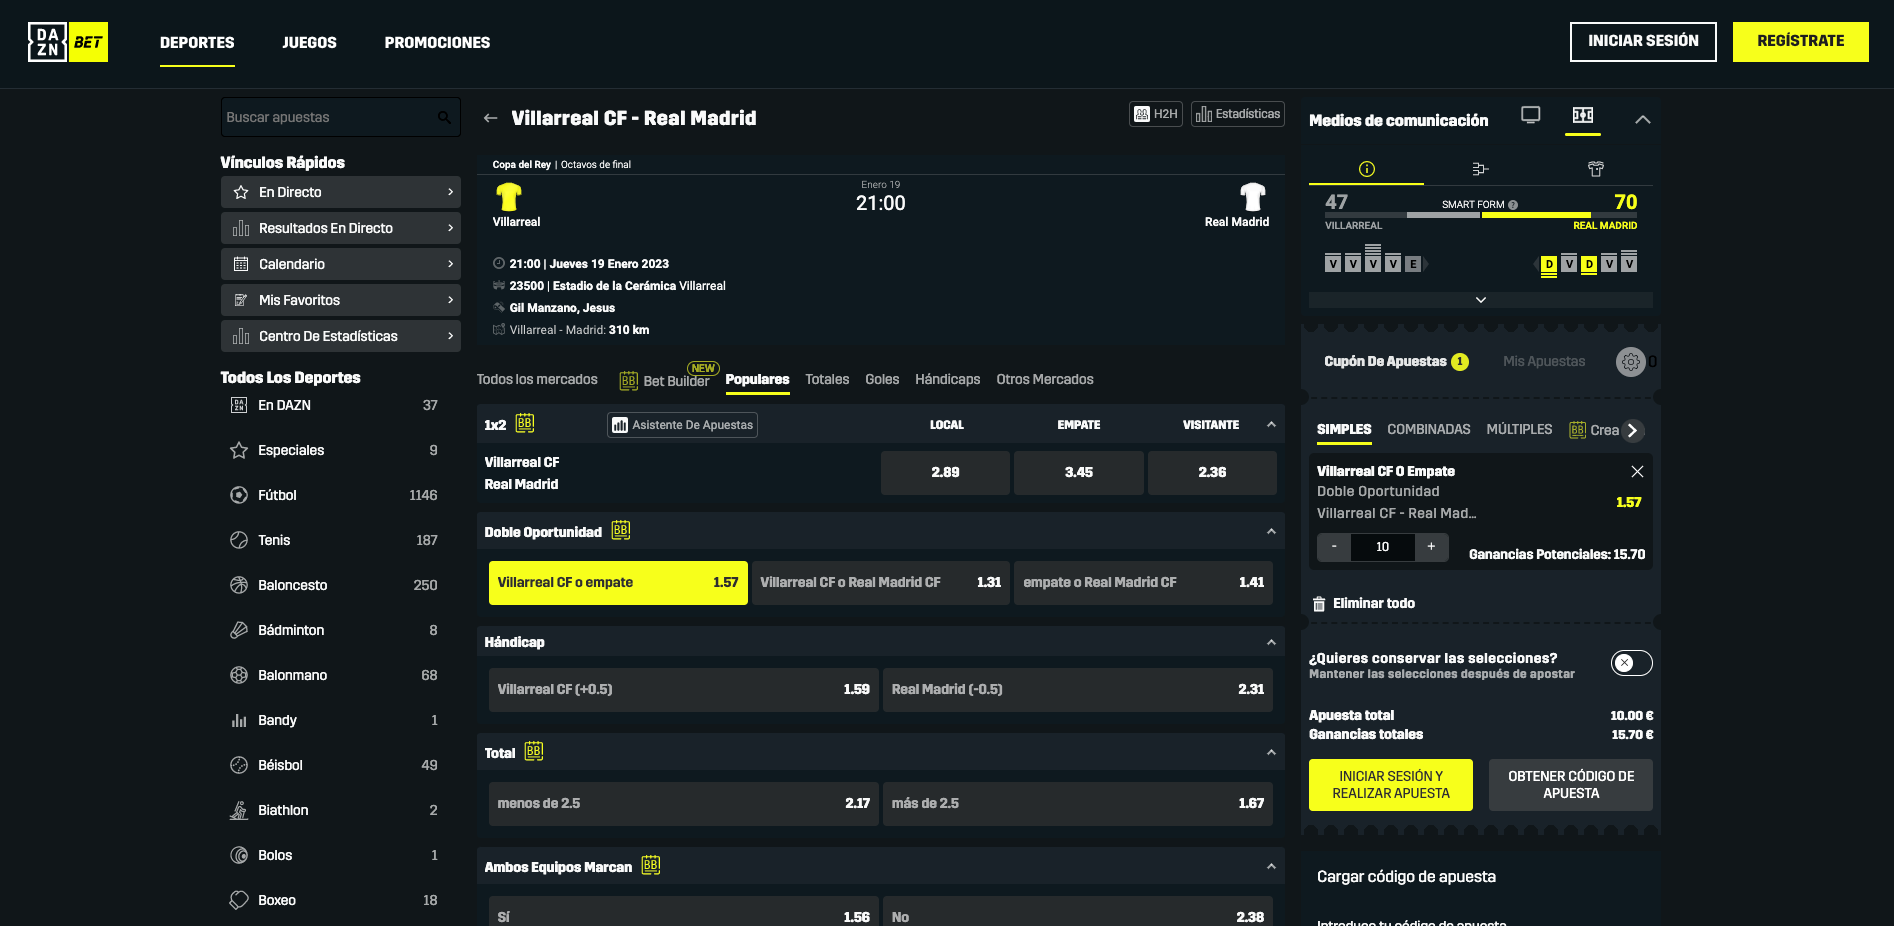Screen dimensions: 1894x926
Task: Open the Promociones menu
Action: click(x=437, y=43)
